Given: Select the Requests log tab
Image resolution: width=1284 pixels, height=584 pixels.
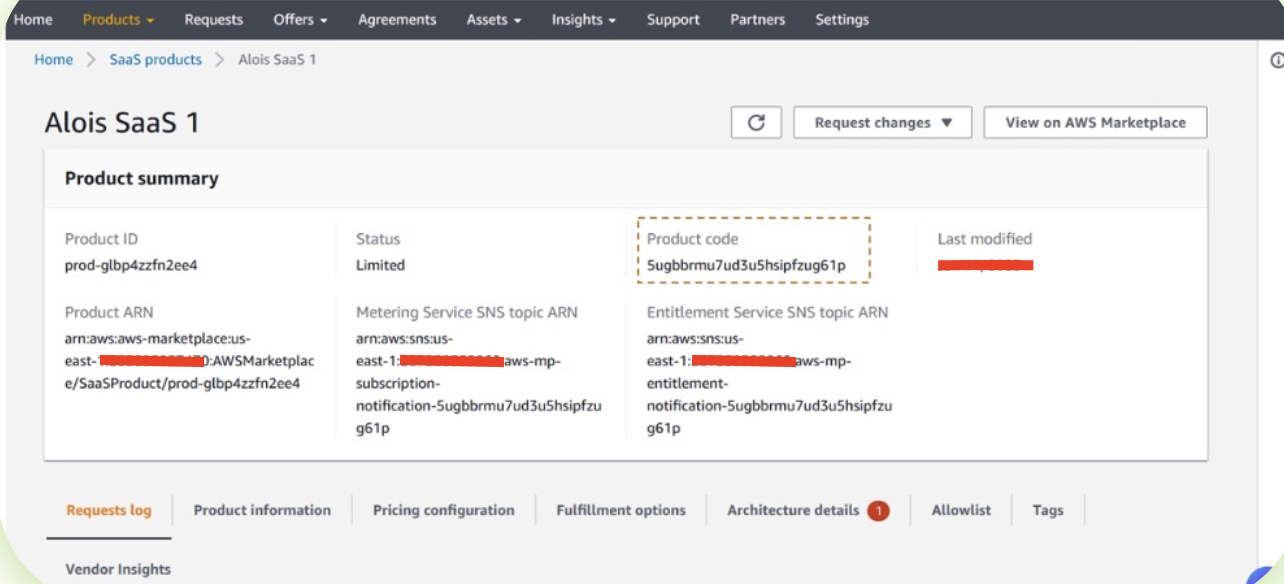Looking at the screenshot, I should (x=109, y=510).
